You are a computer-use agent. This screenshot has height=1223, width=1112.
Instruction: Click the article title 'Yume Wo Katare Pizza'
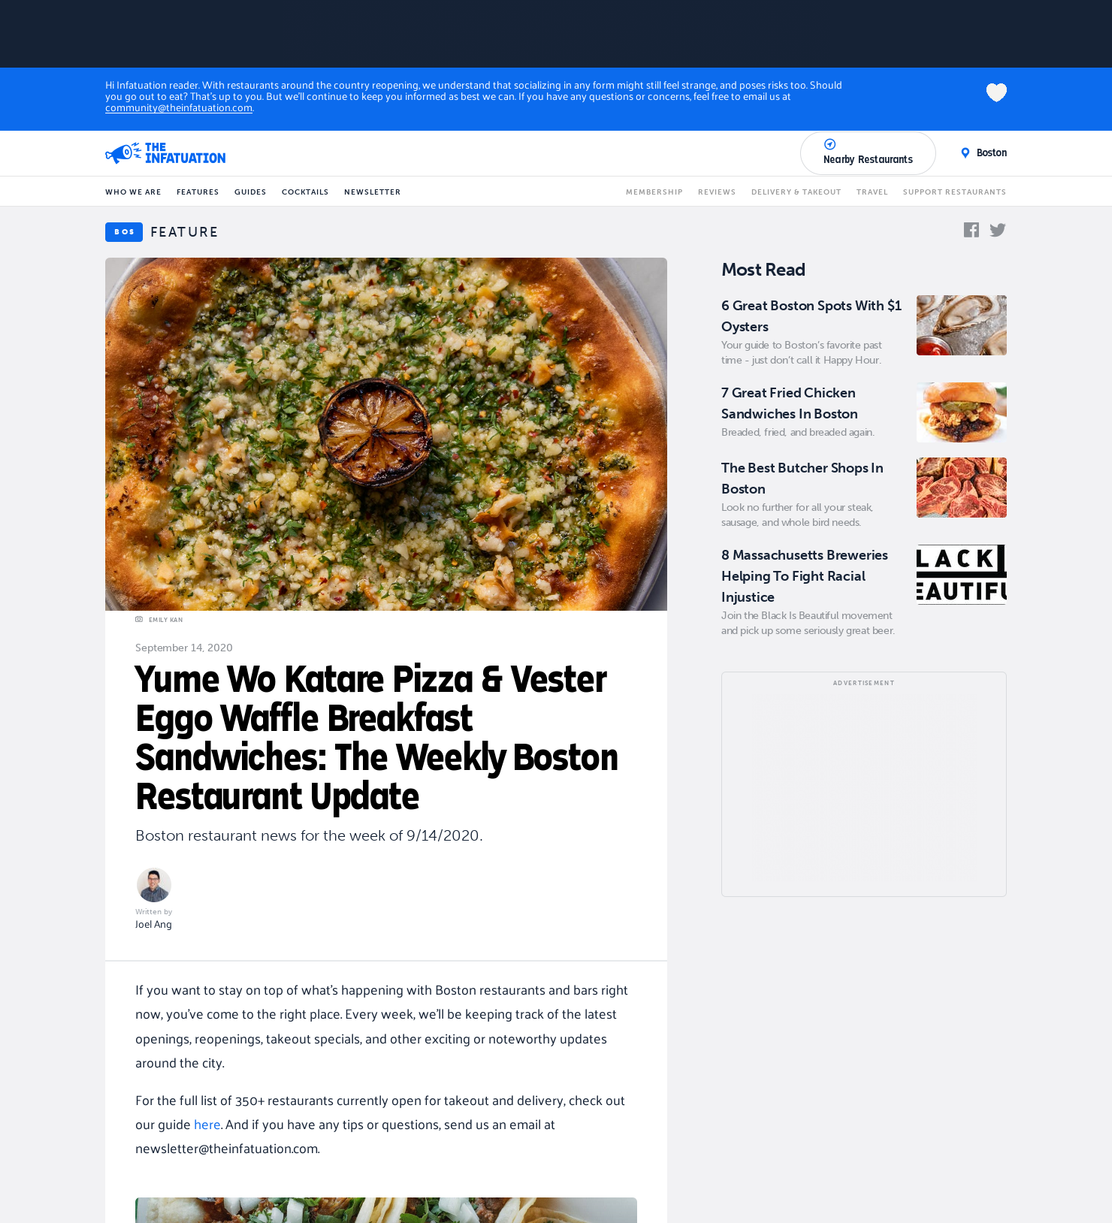coord(376,738)
